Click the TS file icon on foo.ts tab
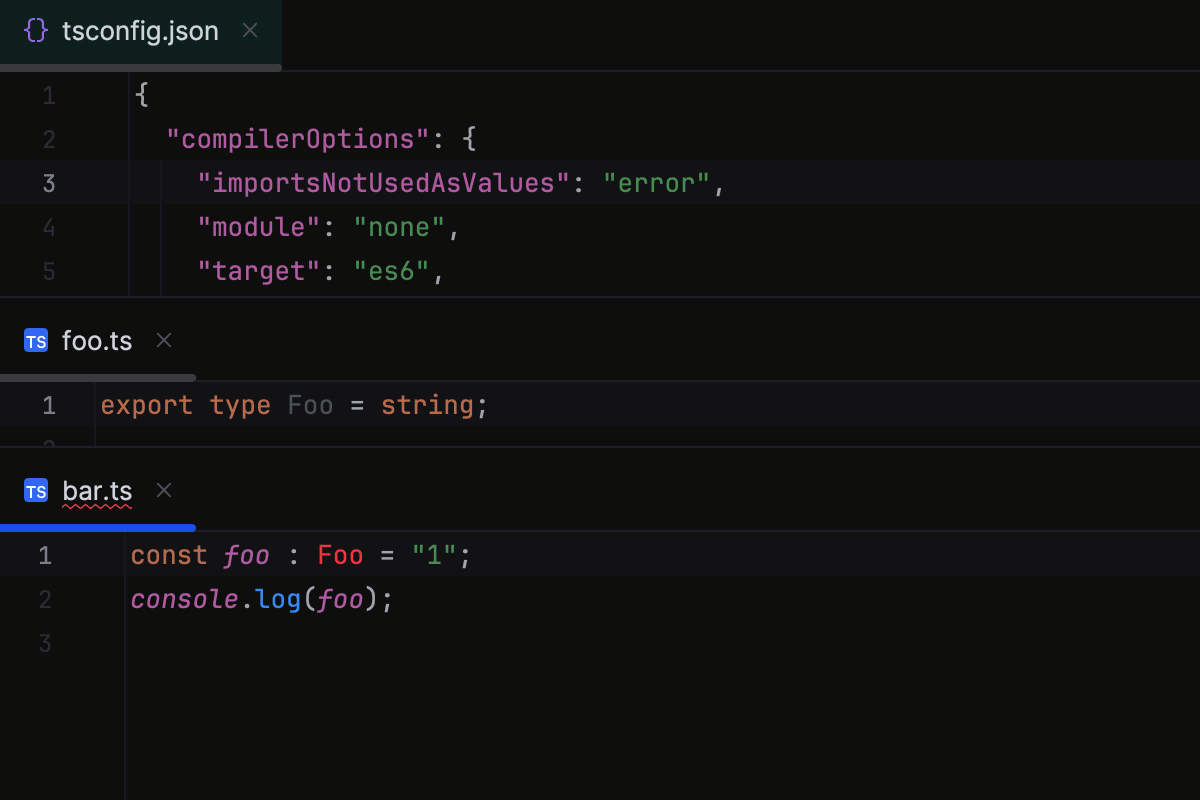The width and height of the screenshot is (1200, 800). point(35,340)
